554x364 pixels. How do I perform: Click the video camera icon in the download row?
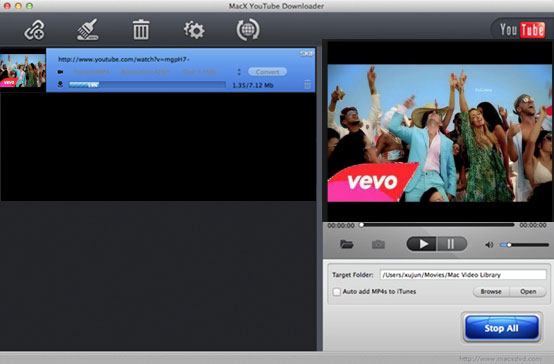click(60, 72)
